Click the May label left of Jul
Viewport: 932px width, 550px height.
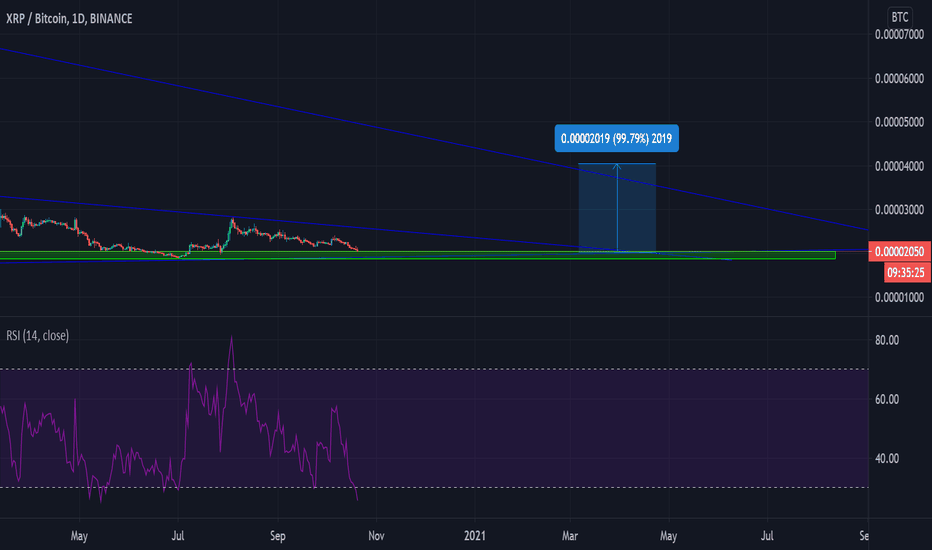click(x=79, y=536)
